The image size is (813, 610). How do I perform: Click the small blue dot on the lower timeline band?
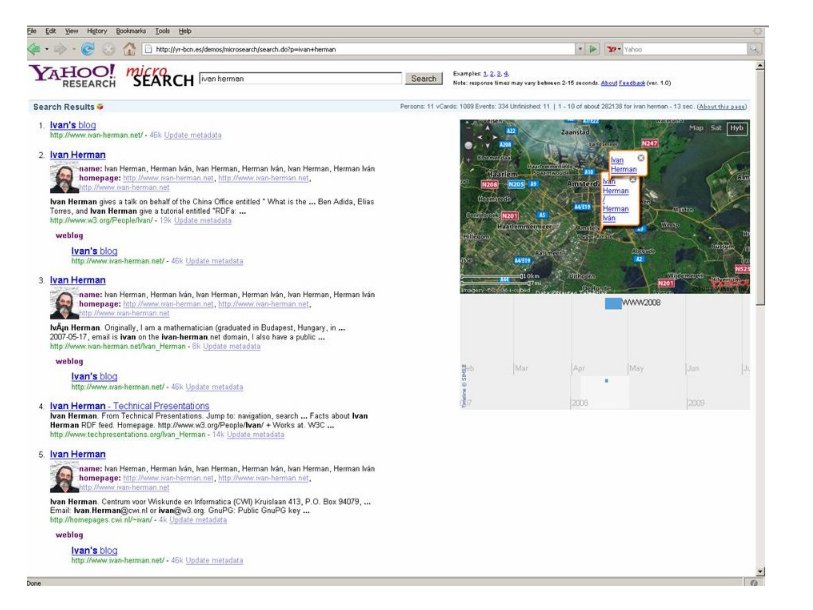(606, 381)
